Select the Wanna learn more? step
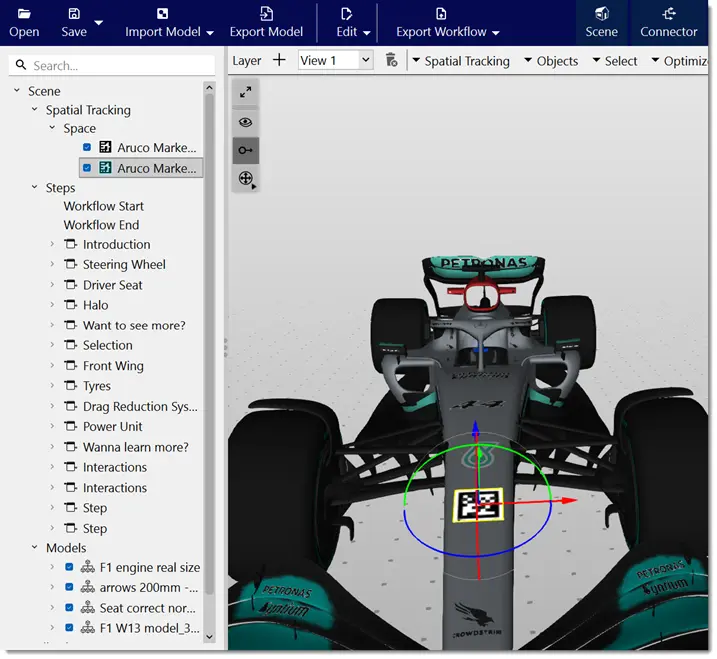 135,447
